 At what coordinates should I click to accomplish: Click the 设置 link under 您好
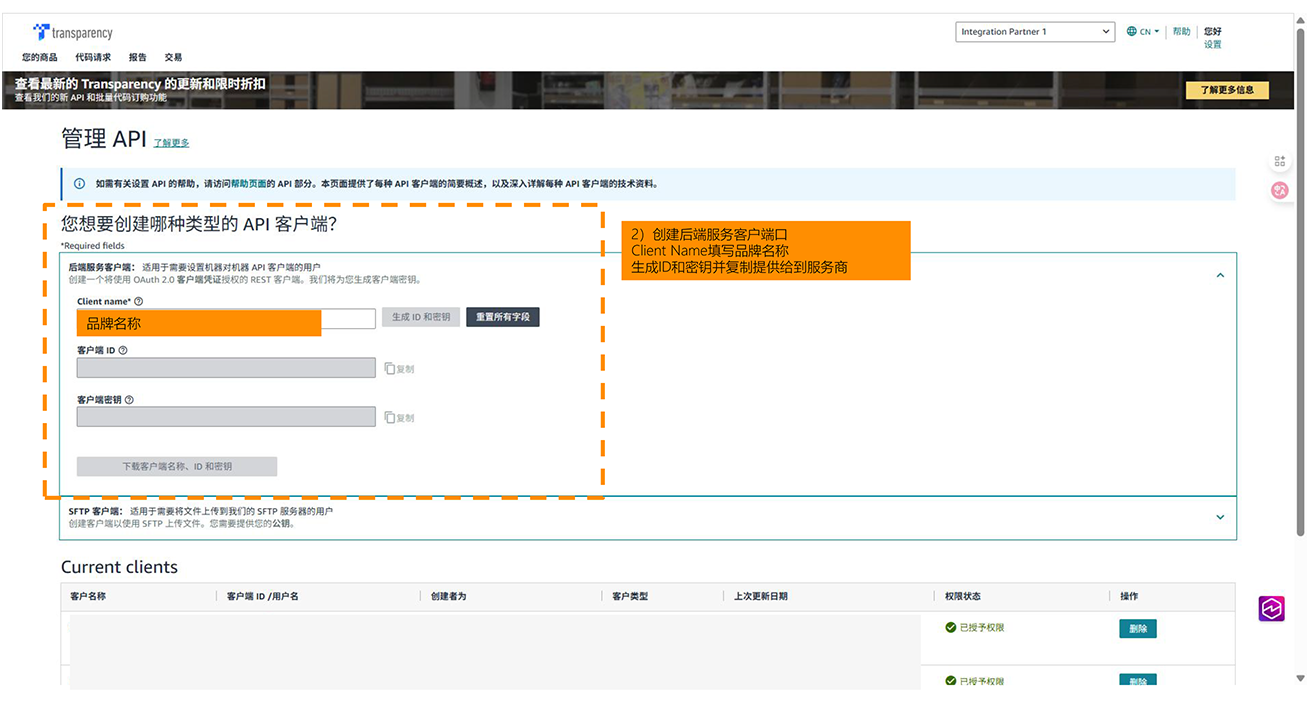pyautogui.click(x=1212, y=45)
